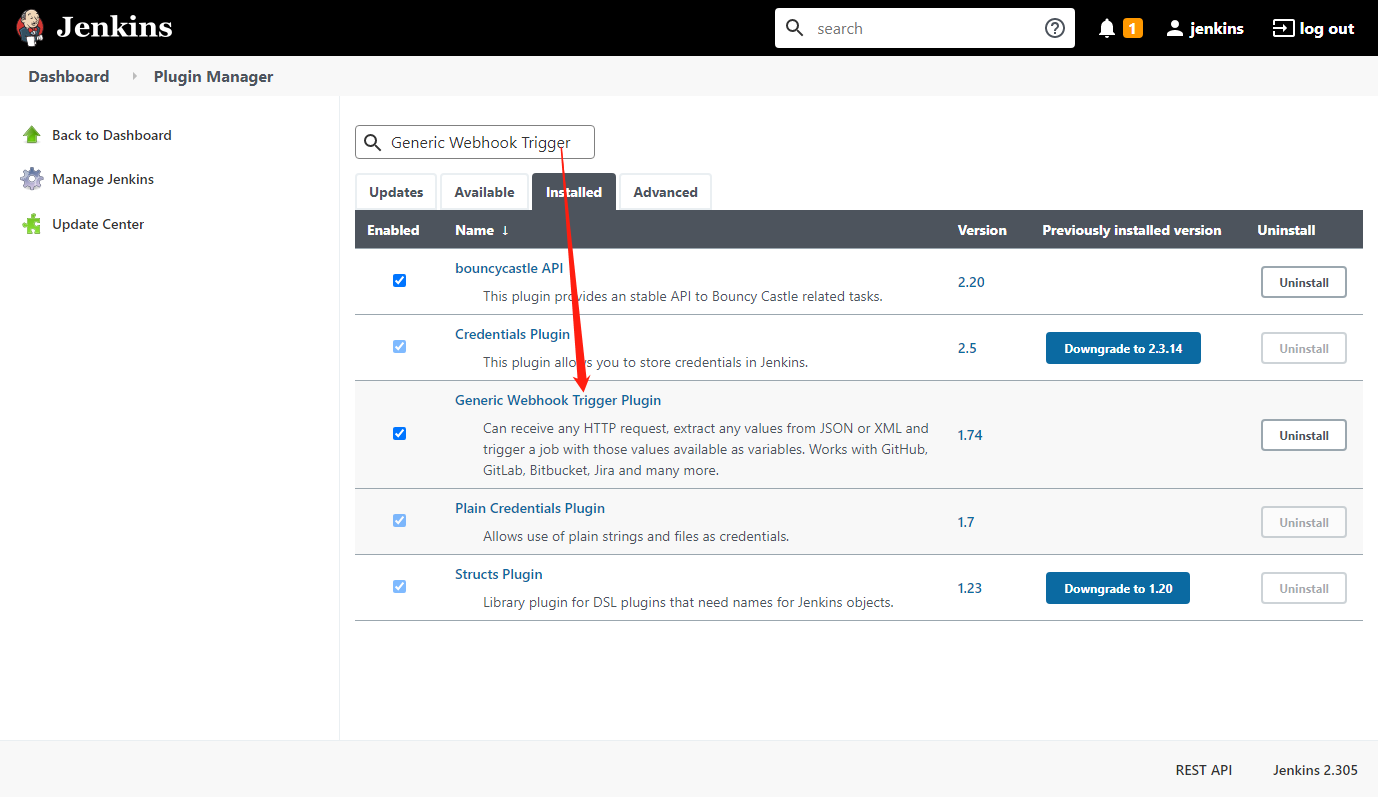Toggle the Structs Plugin enabled checkbox

pos(399,587)
